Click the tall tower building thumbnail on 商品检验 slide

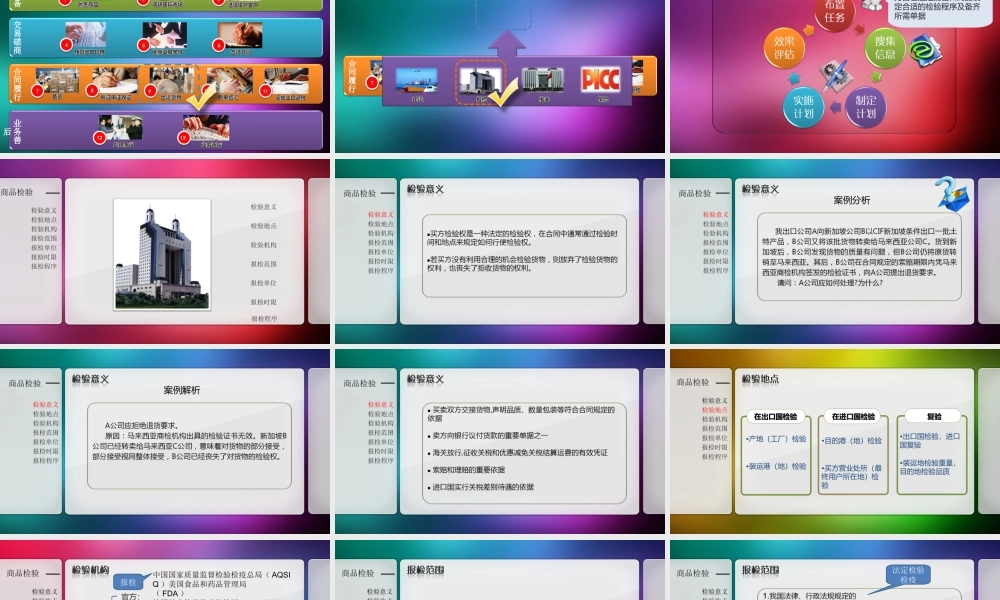162,254
